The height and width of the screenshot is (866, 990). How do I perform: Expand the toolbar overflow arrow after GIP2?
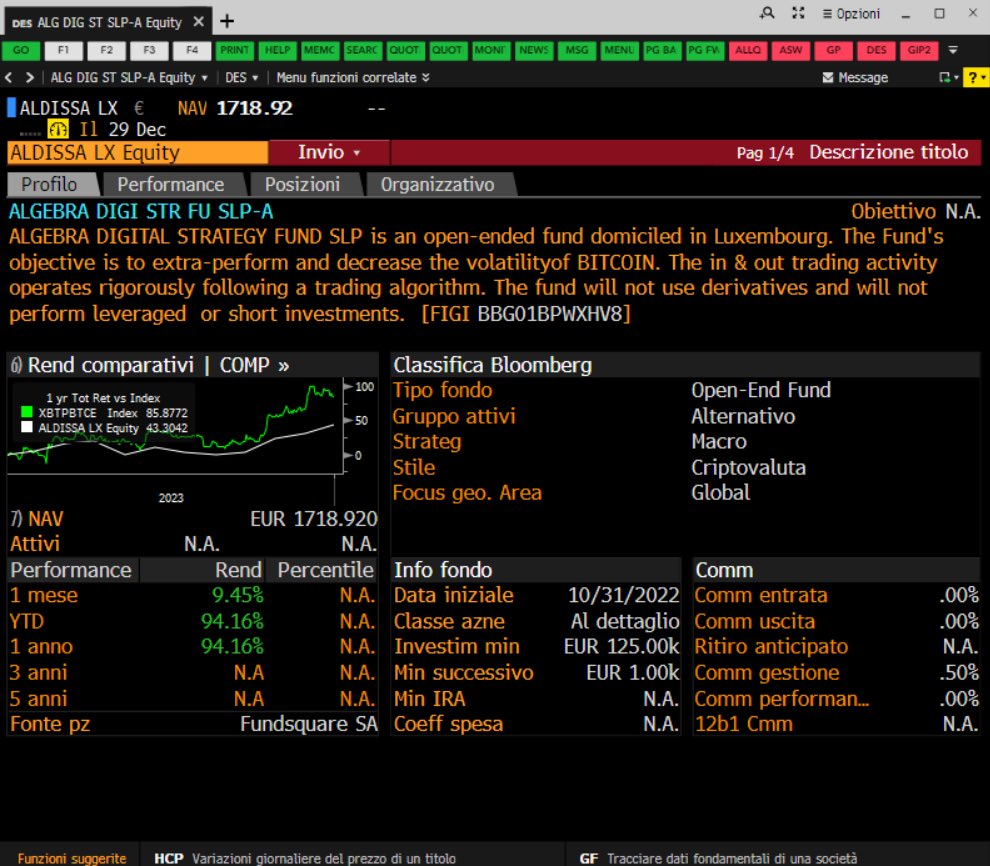(x=953, y=50)
